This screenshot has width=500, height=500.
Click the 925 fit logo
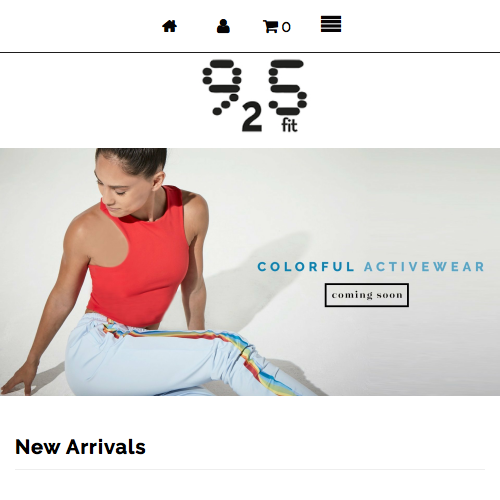255,96
